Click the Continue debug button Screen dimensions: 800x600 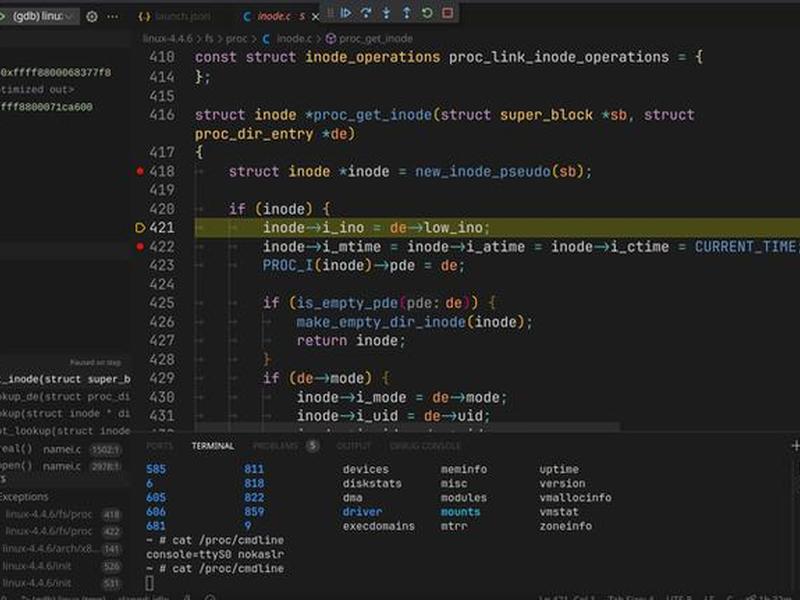[x=346, y=13]
